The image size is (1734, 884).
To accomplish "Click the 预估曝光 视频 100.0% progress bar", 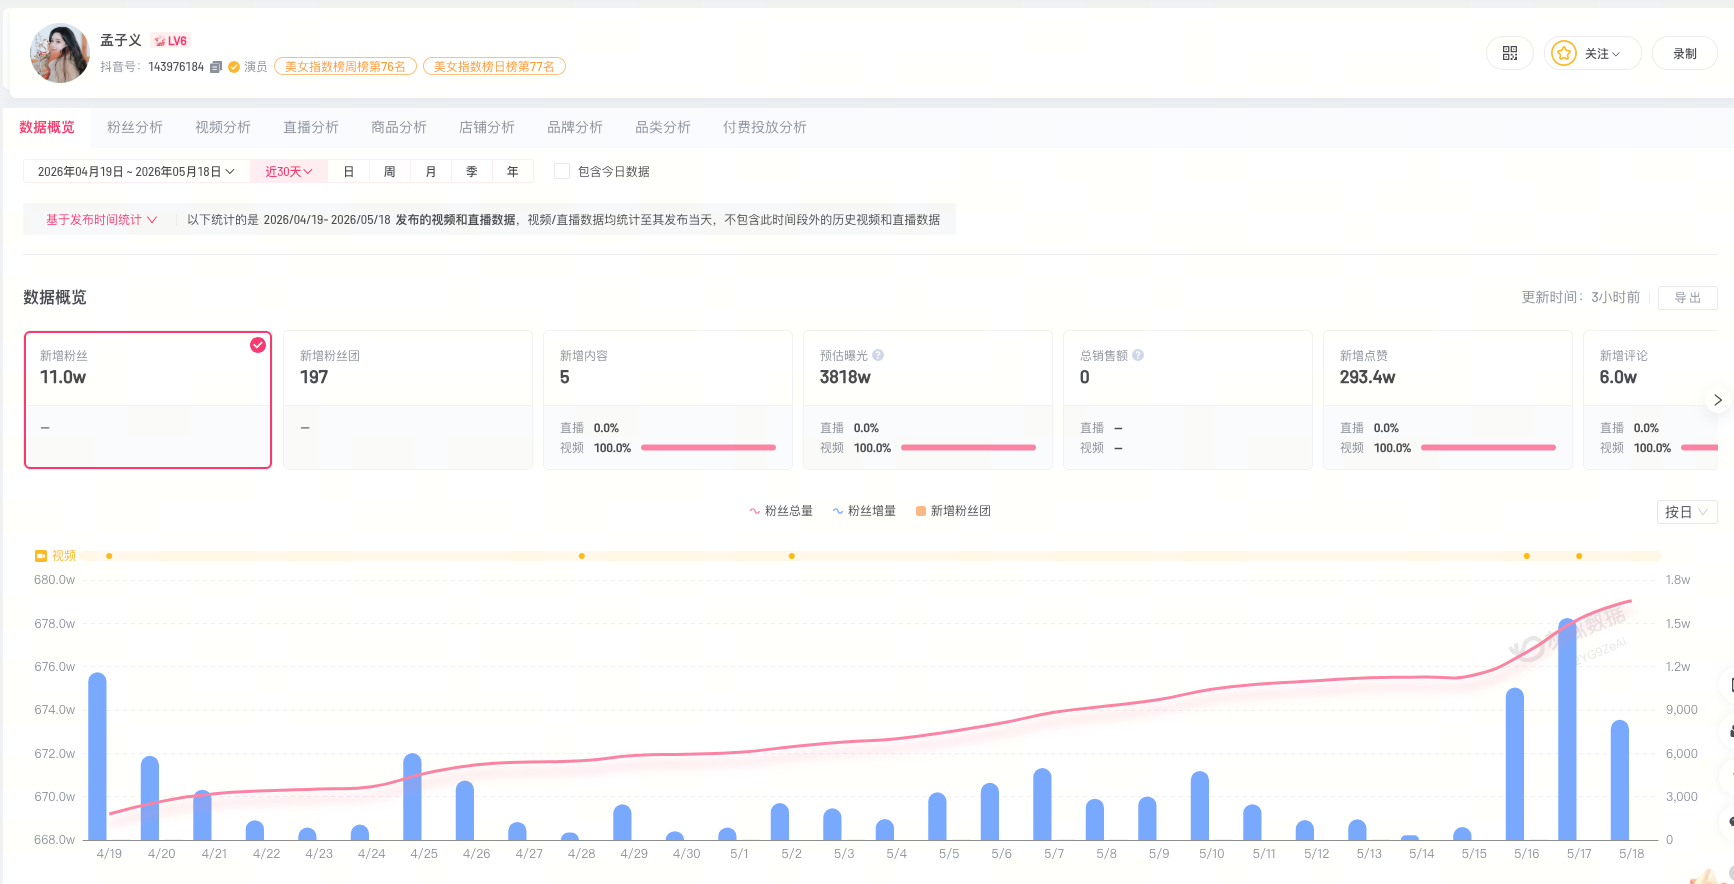I will pos(968,448).
